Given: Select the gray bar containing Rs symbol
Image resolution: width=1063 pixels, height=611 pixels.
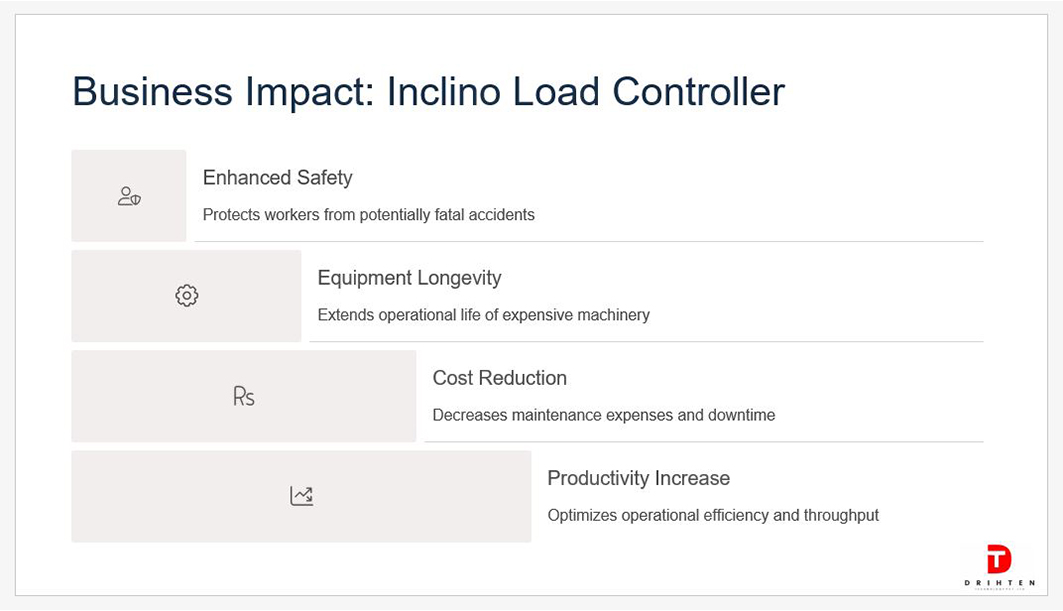Looking at the screenshot, I should pyautogui.click(x=244, y=396).
